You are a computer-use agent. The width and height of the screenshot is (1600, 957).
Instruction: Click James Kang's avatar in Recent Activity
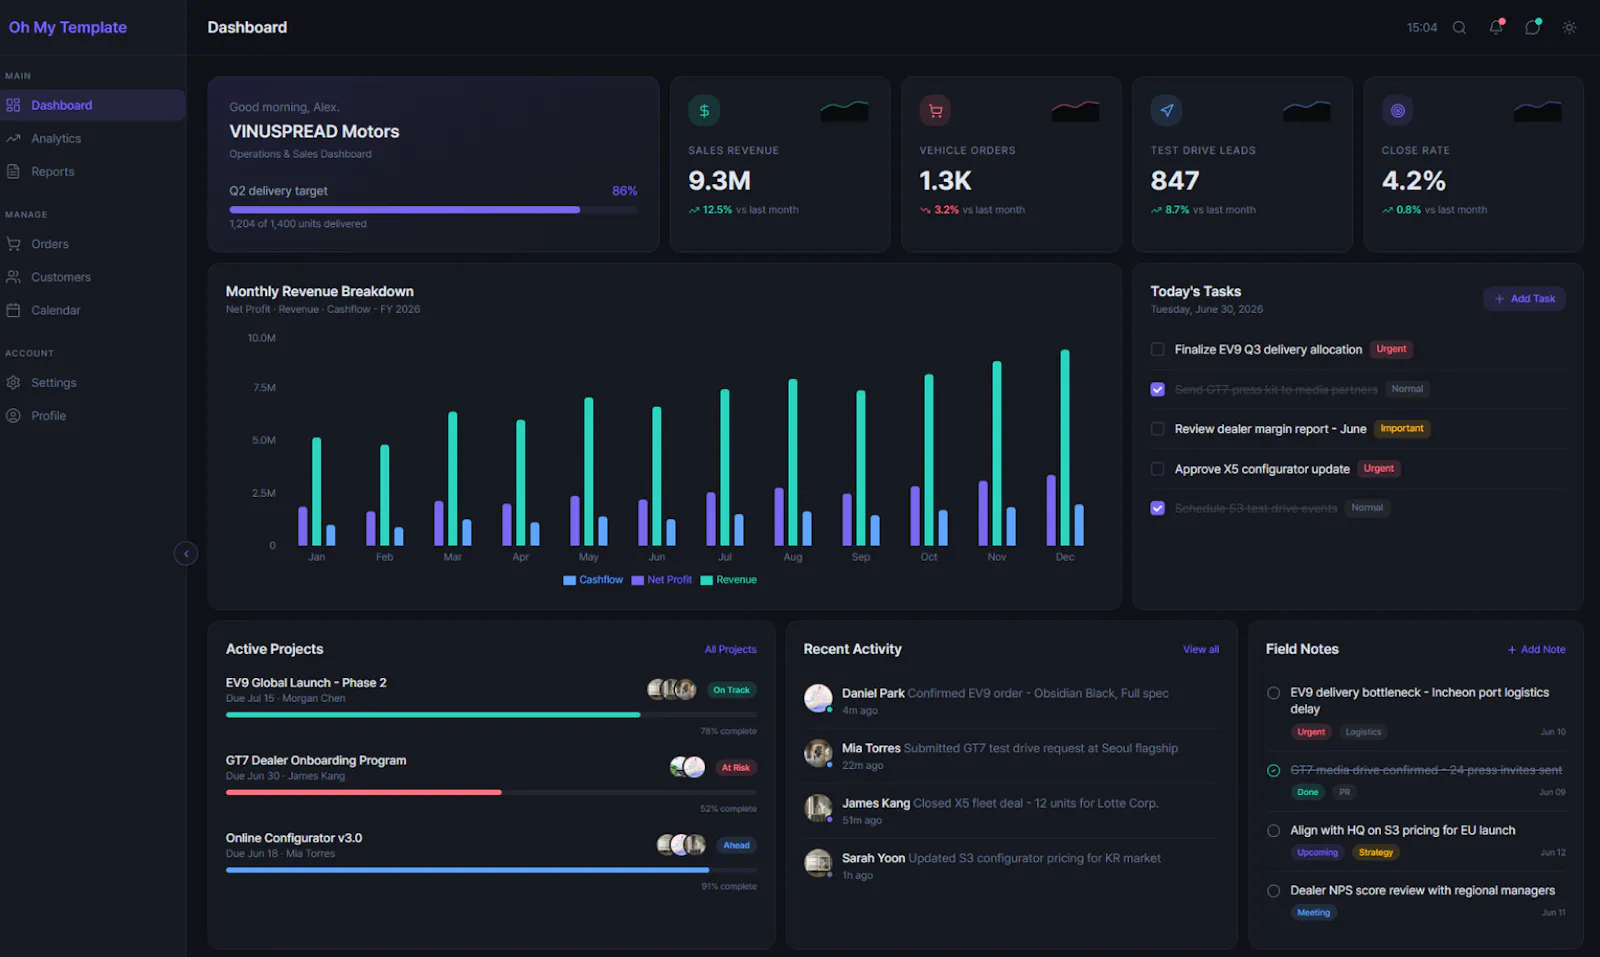(818, 808)
